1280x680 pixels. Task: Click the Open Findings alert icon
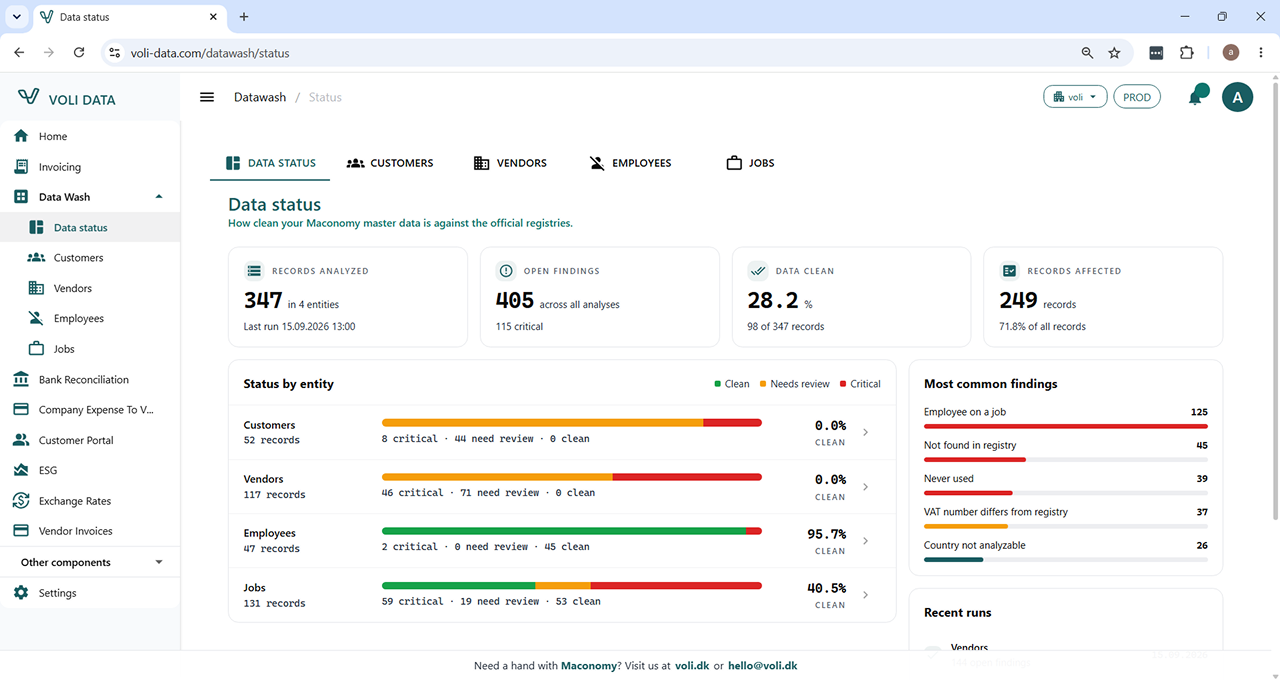coord(506,271)
